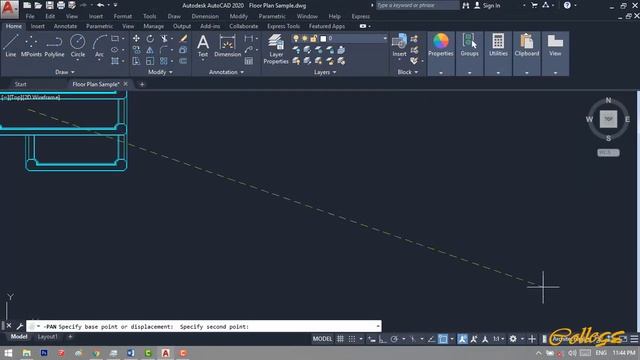
Task: Select the Arc tool
Action: (x=99, y=46)
